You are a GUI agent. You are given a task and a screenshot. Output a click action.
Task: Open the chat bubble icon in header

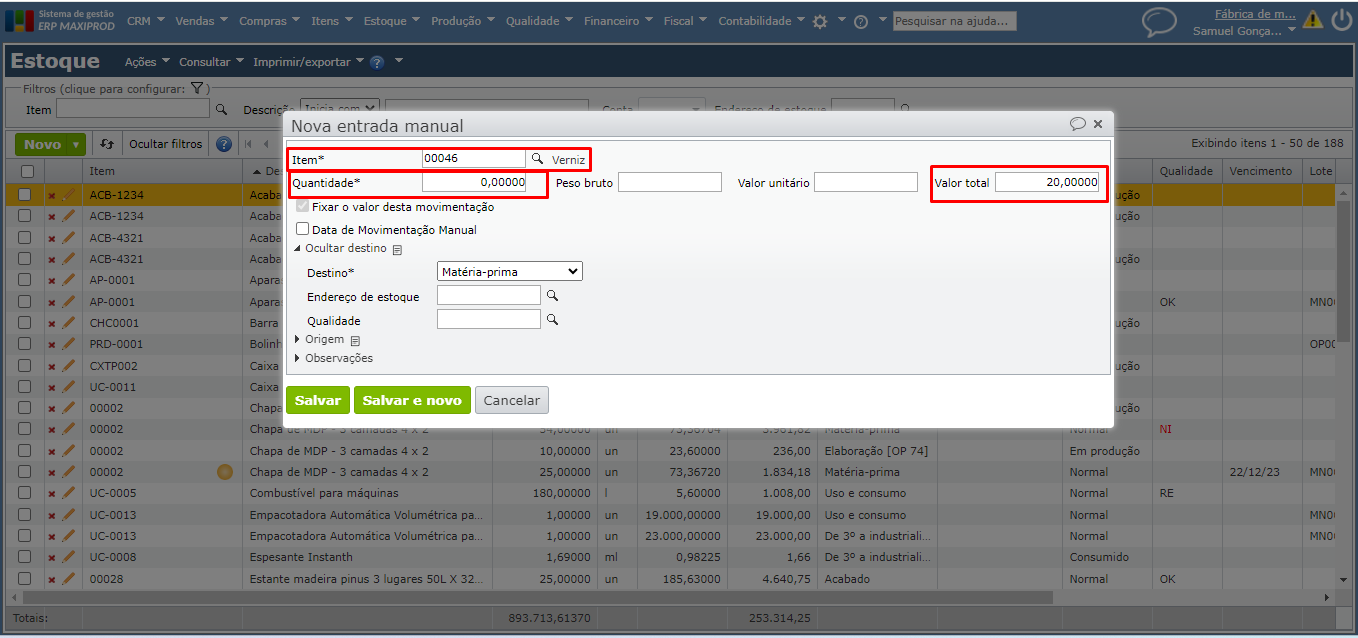tap(1159, 22)
